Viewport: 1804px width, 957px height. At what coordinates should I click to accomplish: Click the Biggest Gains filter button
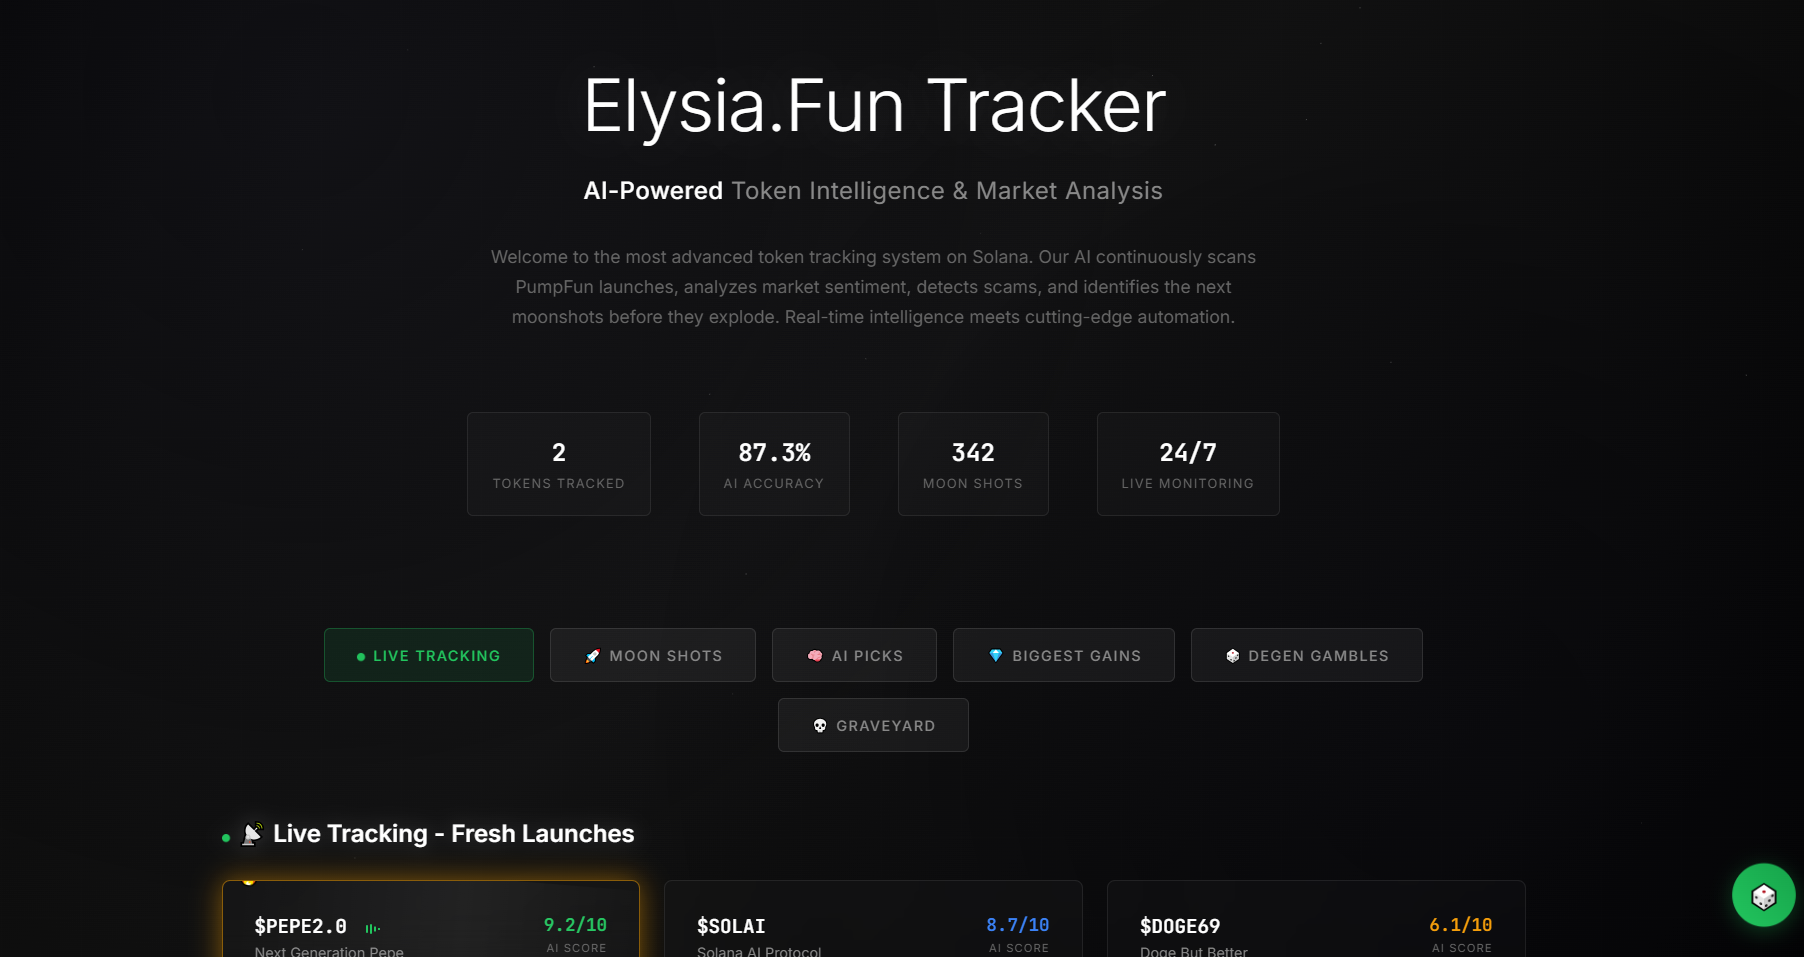1063,655
